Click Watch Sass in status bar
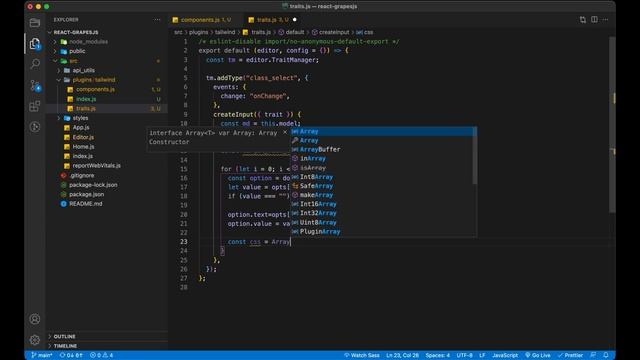 tap(362, 355)
